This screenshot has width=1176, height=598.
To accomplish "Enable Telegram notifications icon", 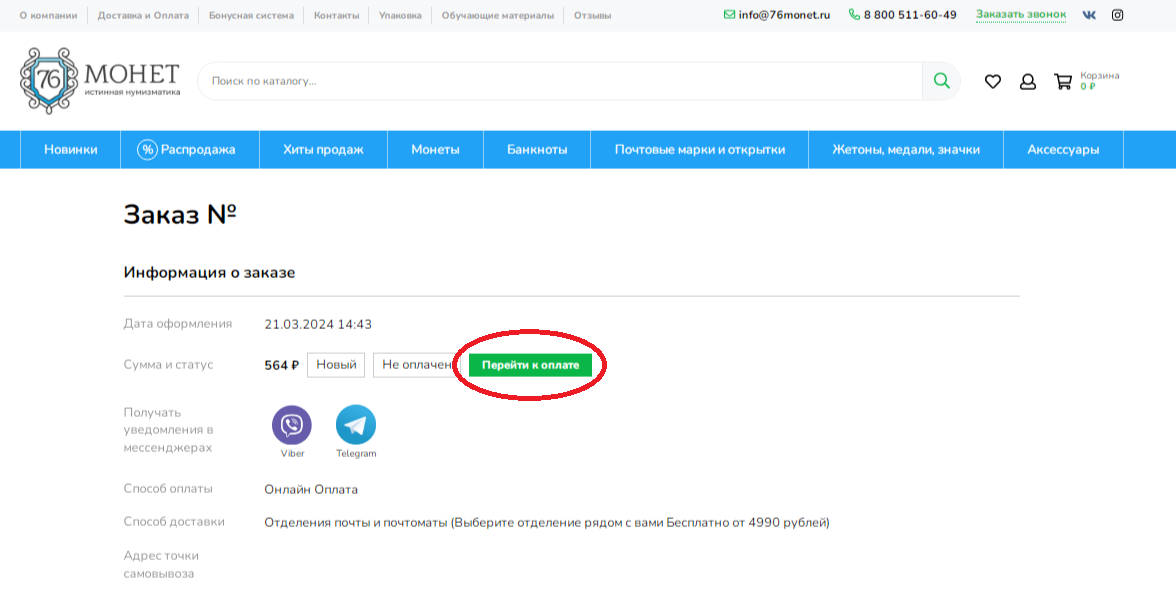I will [356, 425].
